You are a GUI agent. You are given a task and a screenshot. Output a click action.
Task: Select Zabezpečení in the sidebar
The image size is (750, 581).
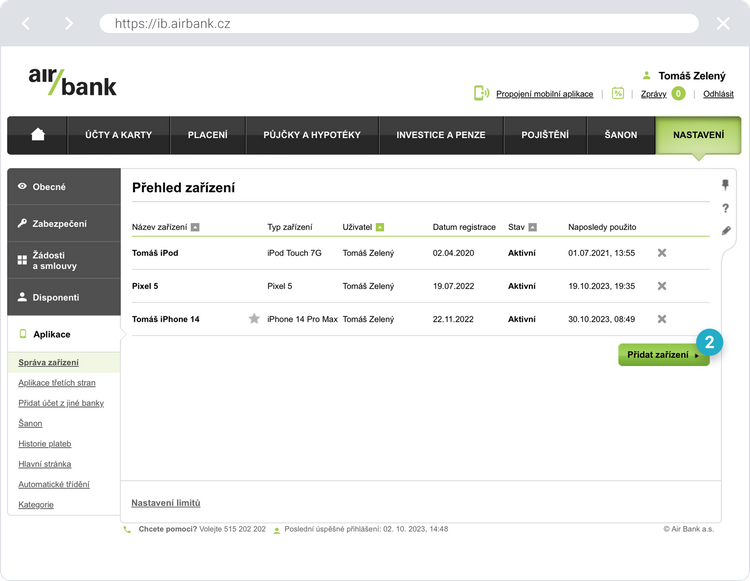pyautogui.click(x=64, y=224)
